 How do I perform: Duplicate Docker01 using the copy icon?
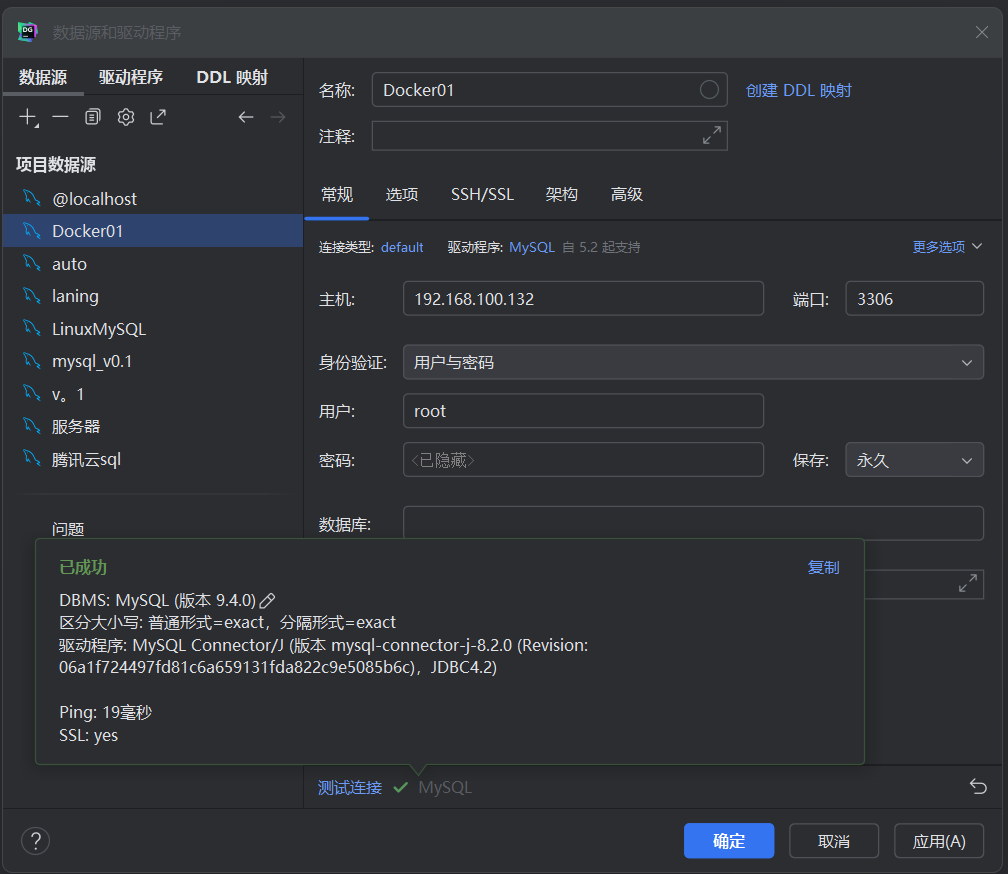click(92, 117)
